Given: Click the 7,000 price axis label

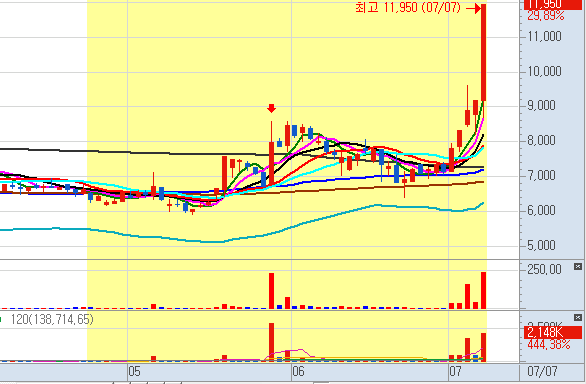Looking at the screenshot, I should pyautogui.click(x=541, y=175).
